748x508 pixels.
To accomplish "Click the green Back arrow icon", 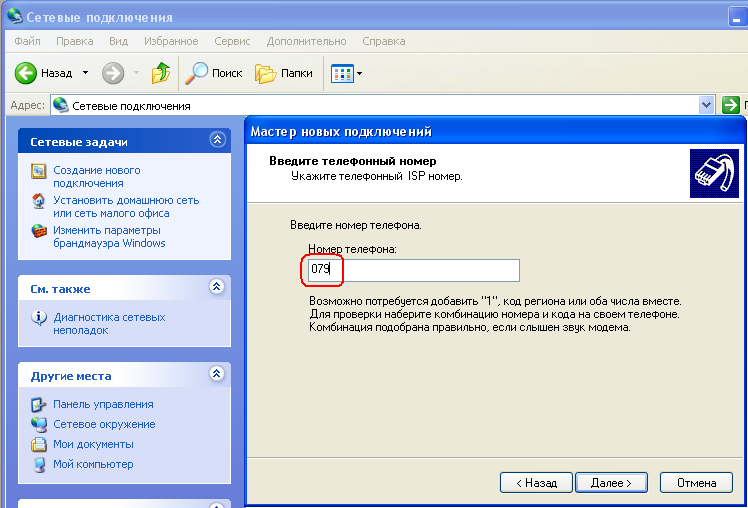I will pos(25,73).
